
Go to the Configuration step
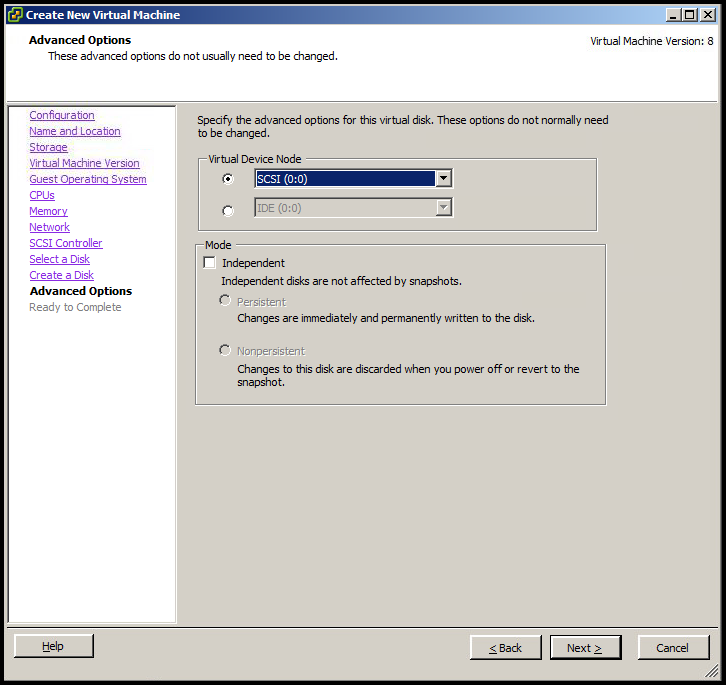pos(62,115)
